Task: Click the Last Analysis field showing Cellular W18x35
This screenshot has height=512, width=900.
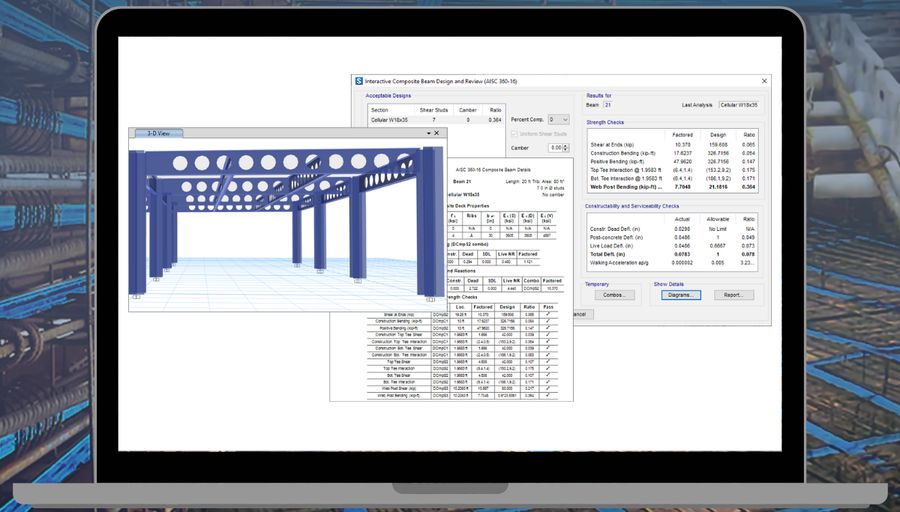Action: pyautogui.click(x=738, y=104)
